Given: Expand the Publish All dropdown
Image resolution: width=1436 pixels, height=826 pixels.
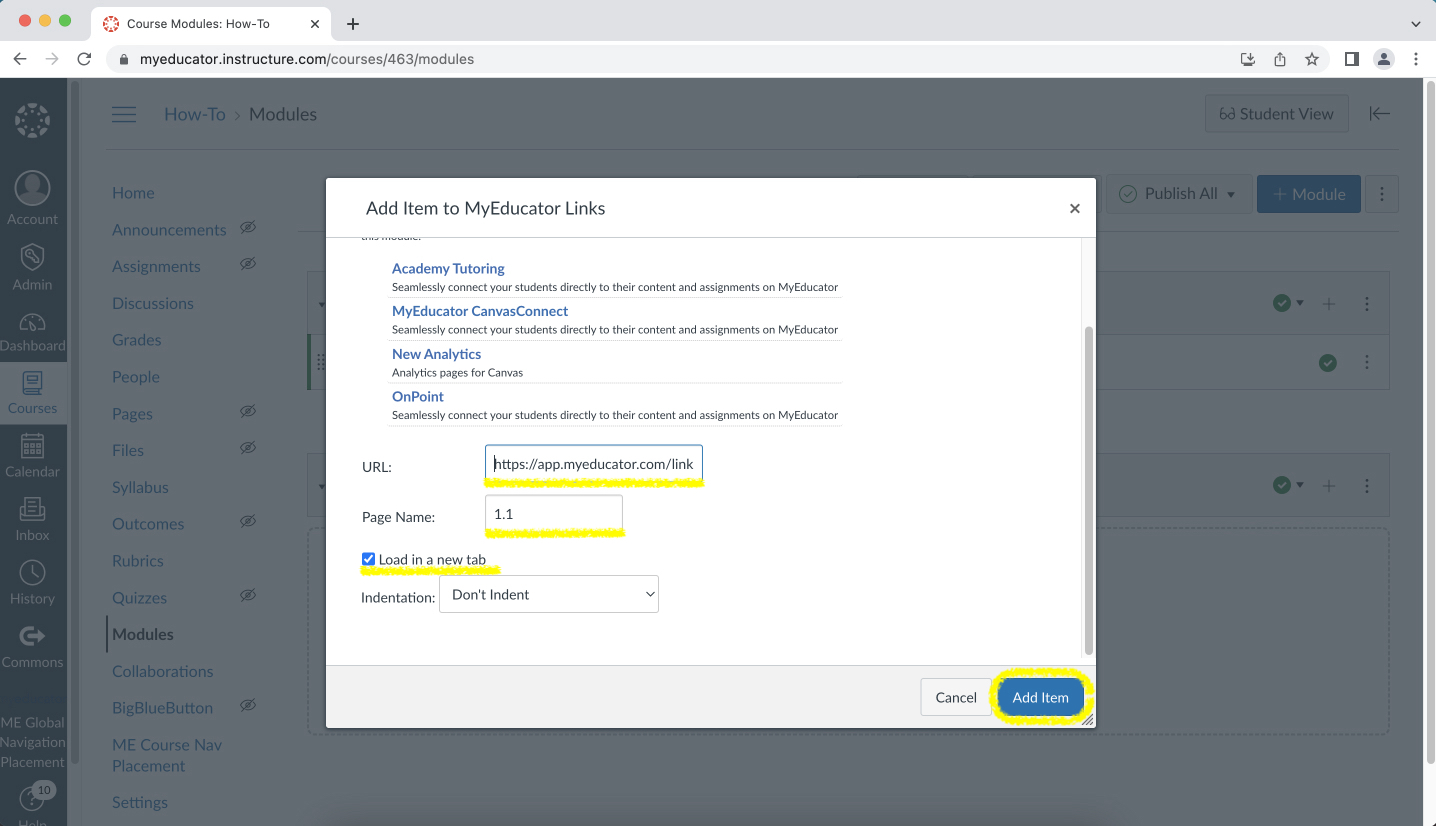Looking at the screenshot, I should point(1178,194).
